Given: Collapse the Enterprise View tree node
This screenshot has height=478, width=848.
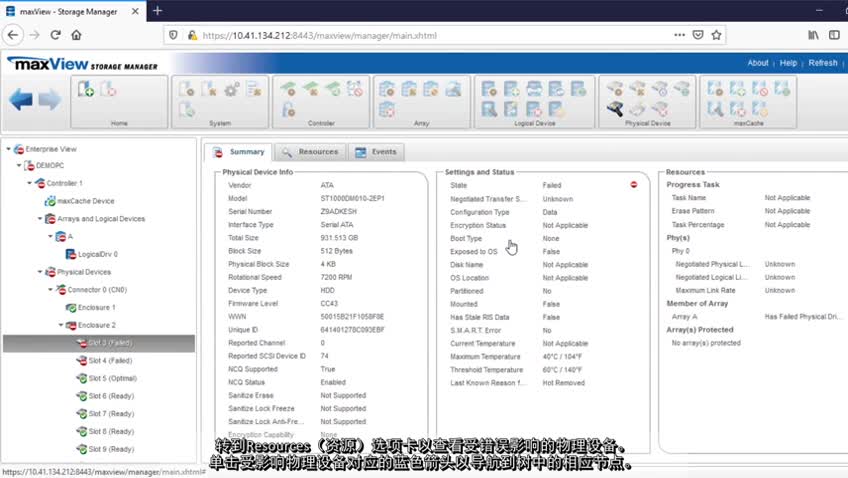Looking at the screenshot, I should pos(9,149).
